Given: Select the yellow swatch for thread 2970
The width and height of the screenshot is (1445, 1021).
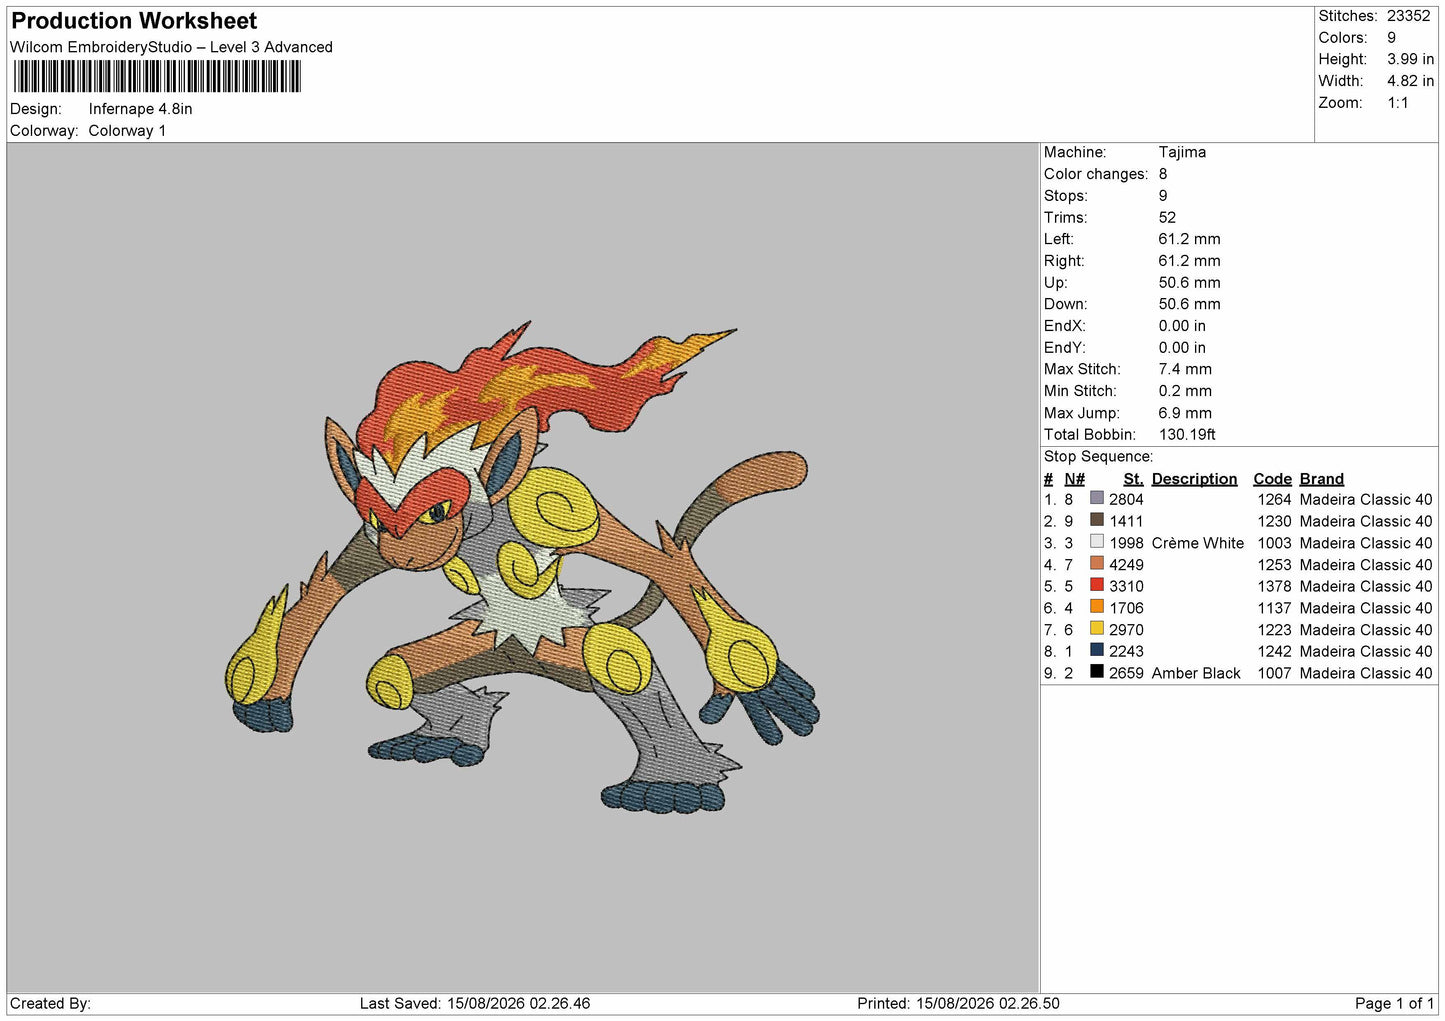Looking at the screenshot, I should tap(1097, 629).
